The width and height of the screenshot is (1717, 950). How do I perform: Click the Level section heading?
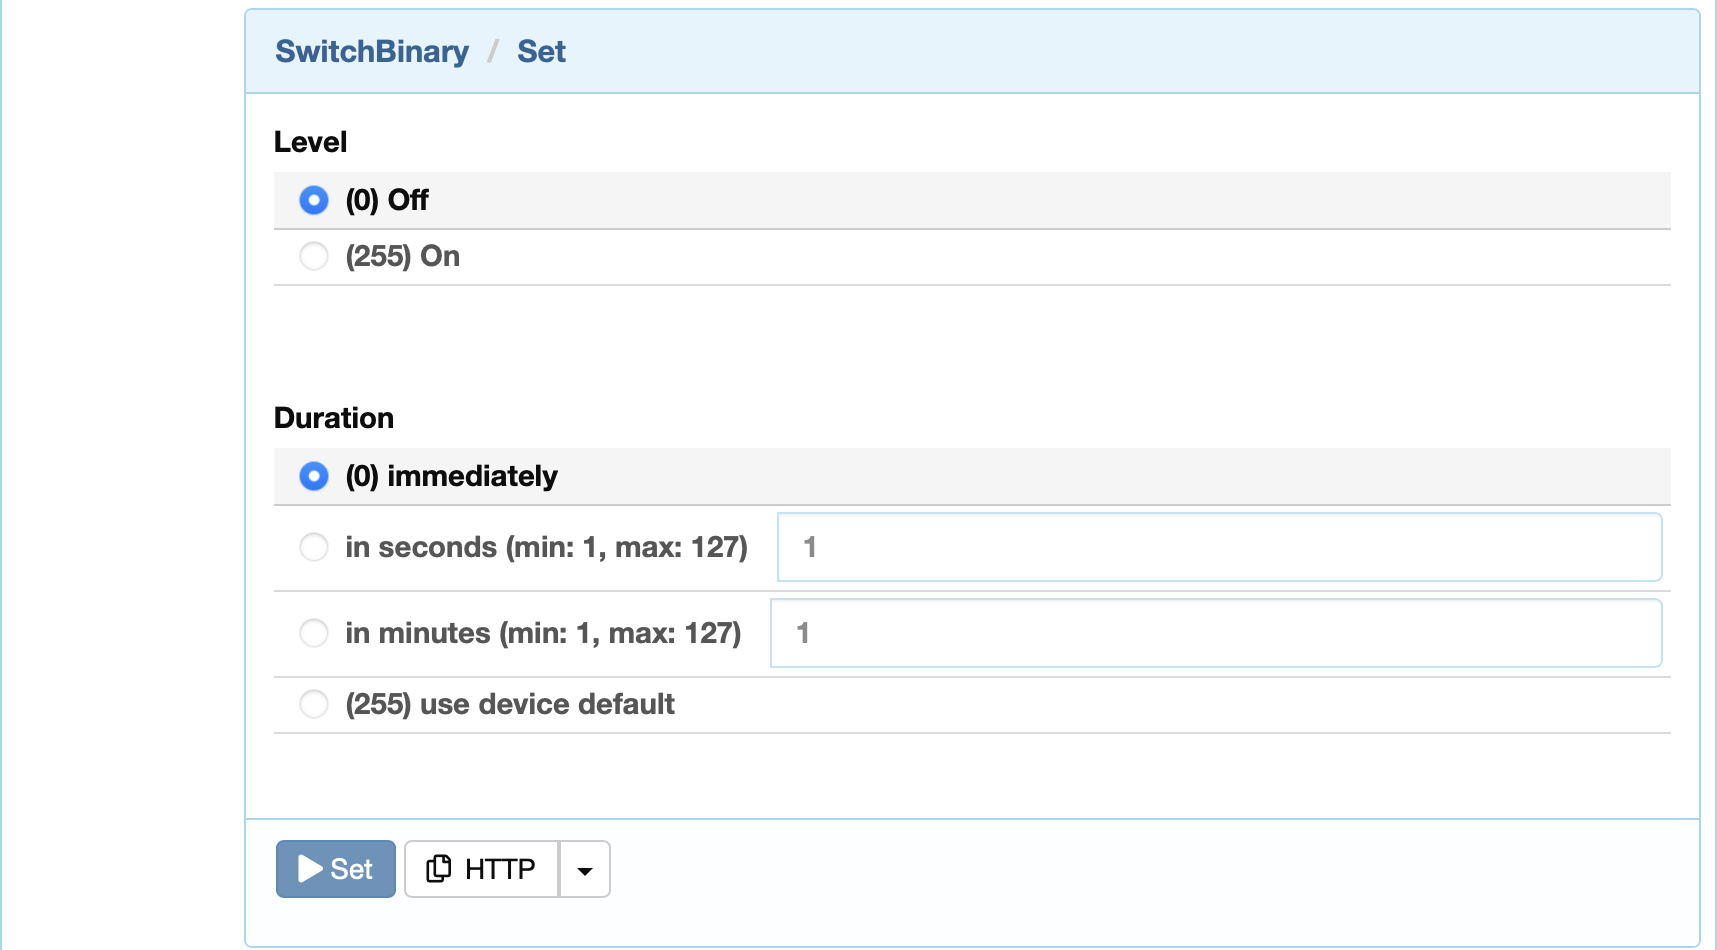pos(311,142)
